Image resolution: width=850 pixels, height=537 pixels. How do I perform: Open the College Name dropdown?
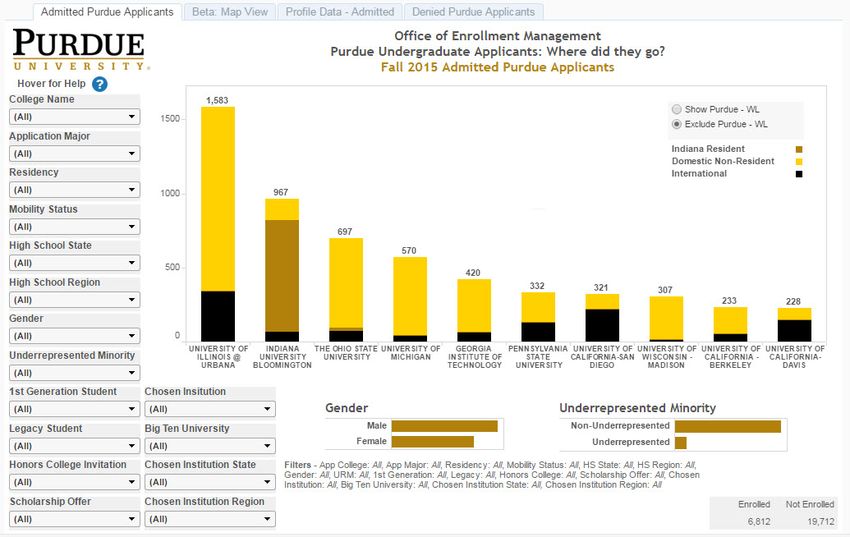pos(74,117)
